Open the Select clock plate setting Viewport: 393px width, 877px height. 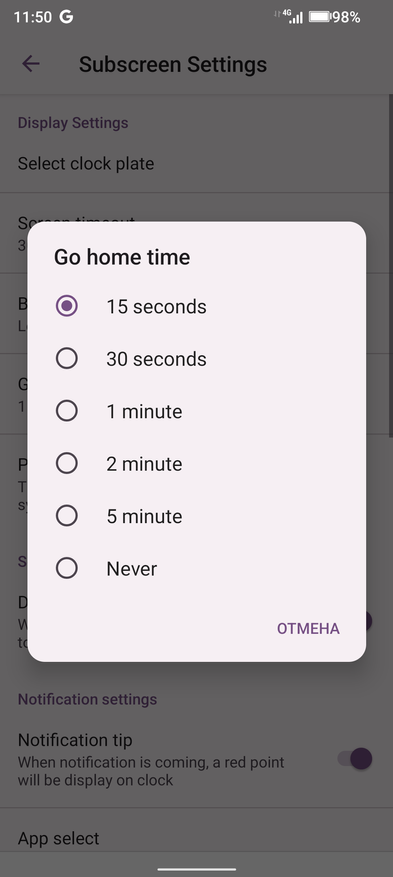point(196,164)
